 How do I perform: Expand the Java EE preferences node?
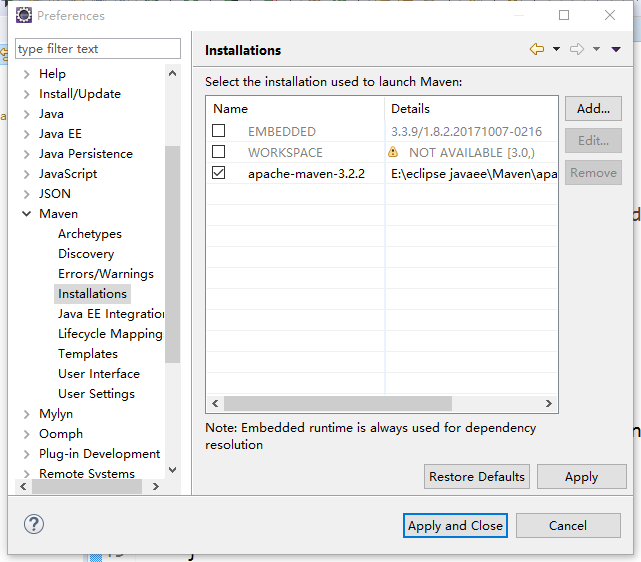coord(26,134)
